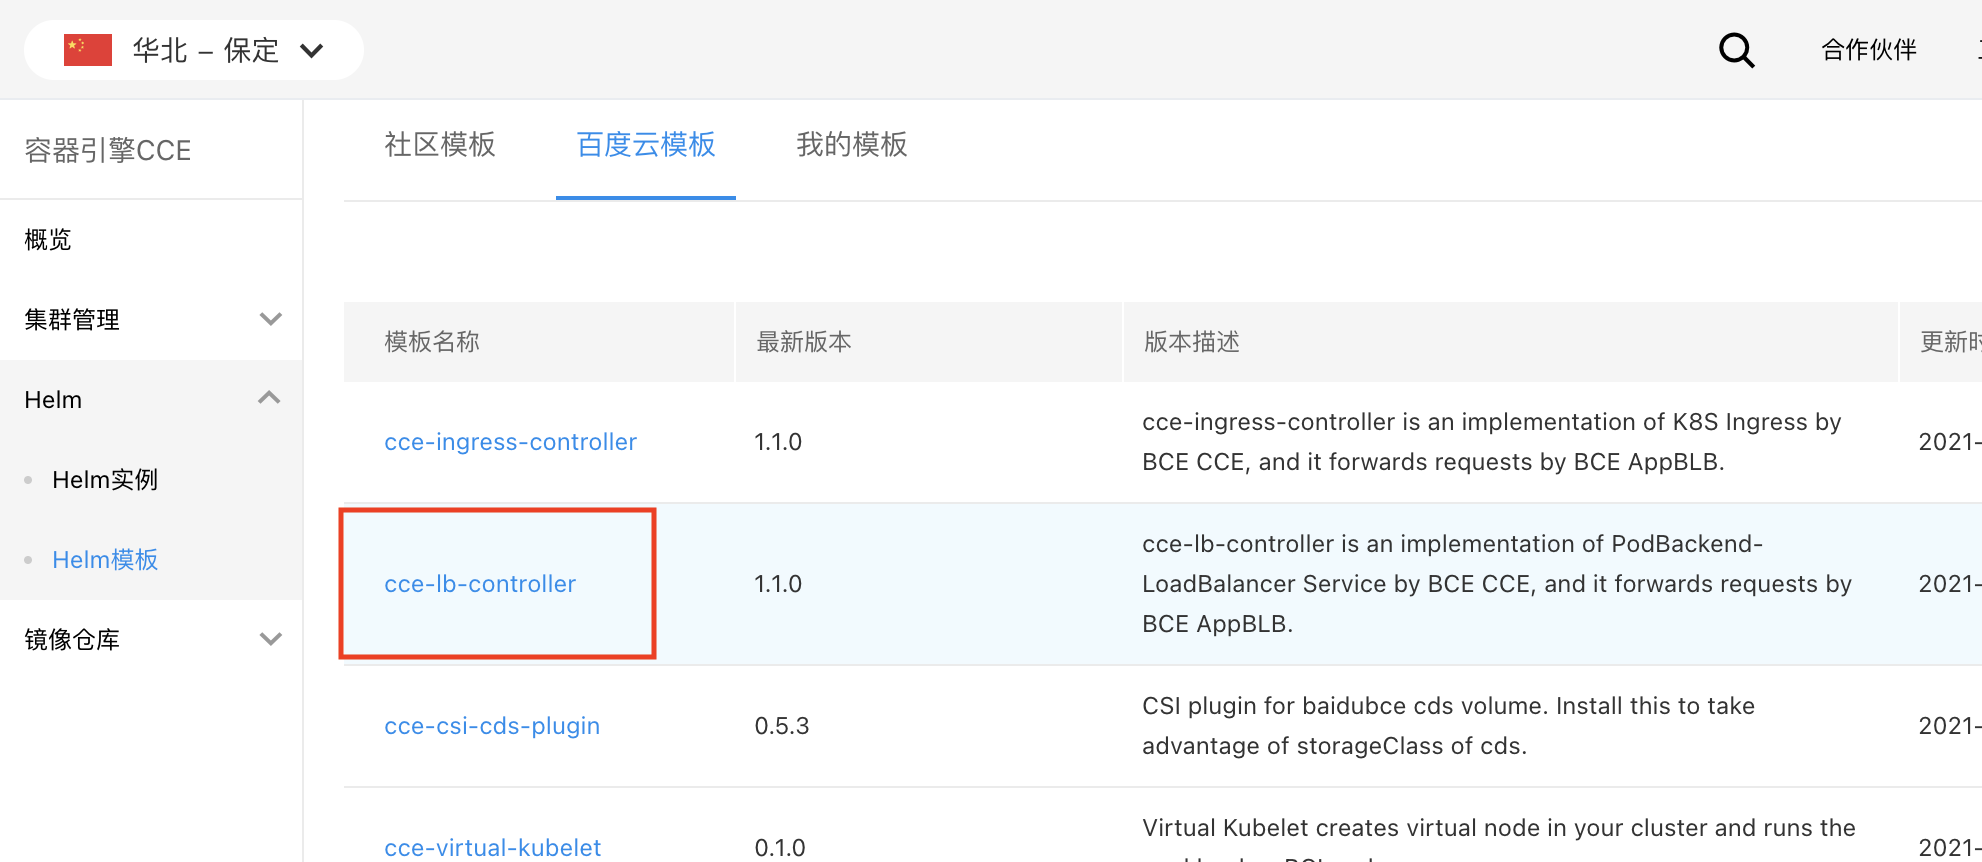
Task: Open the cce-ingress-controller template link
Action: click(510, 442)
